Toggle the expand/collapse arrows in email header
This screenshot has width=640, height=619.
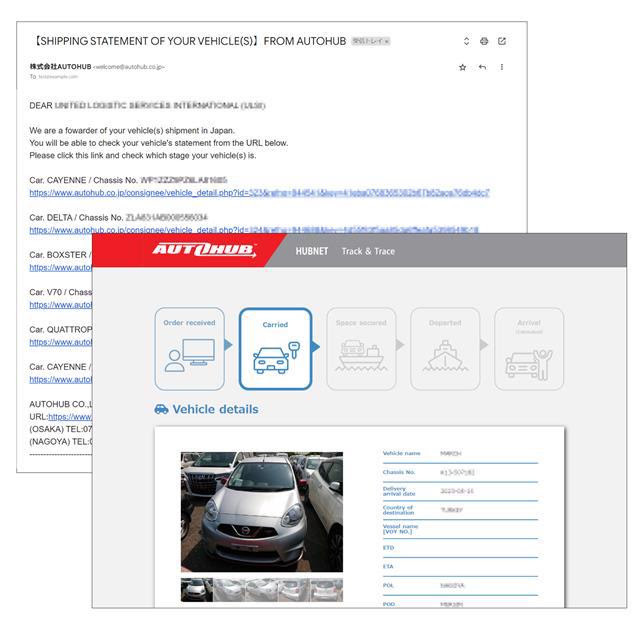[x=467, y=41]
